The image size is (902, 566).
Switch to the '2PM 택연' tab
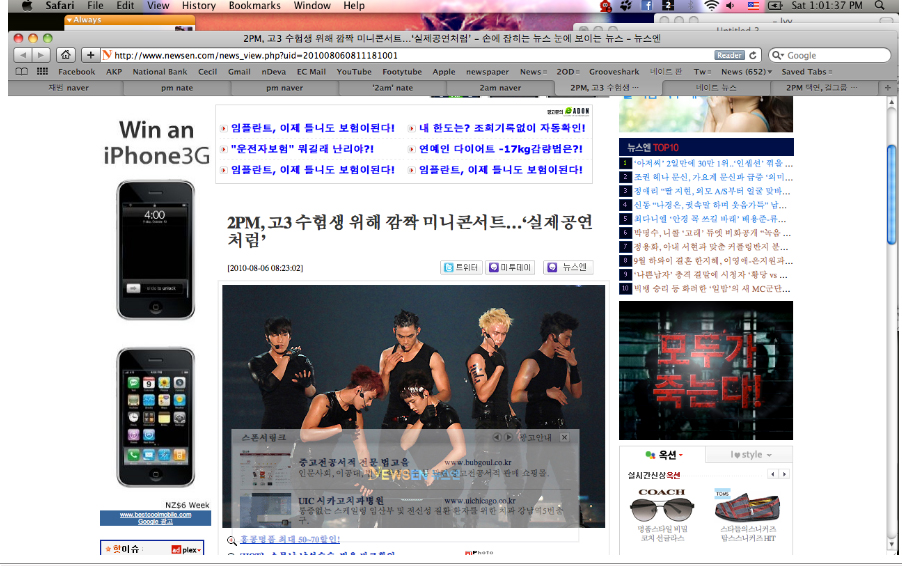tap(824, 88)
